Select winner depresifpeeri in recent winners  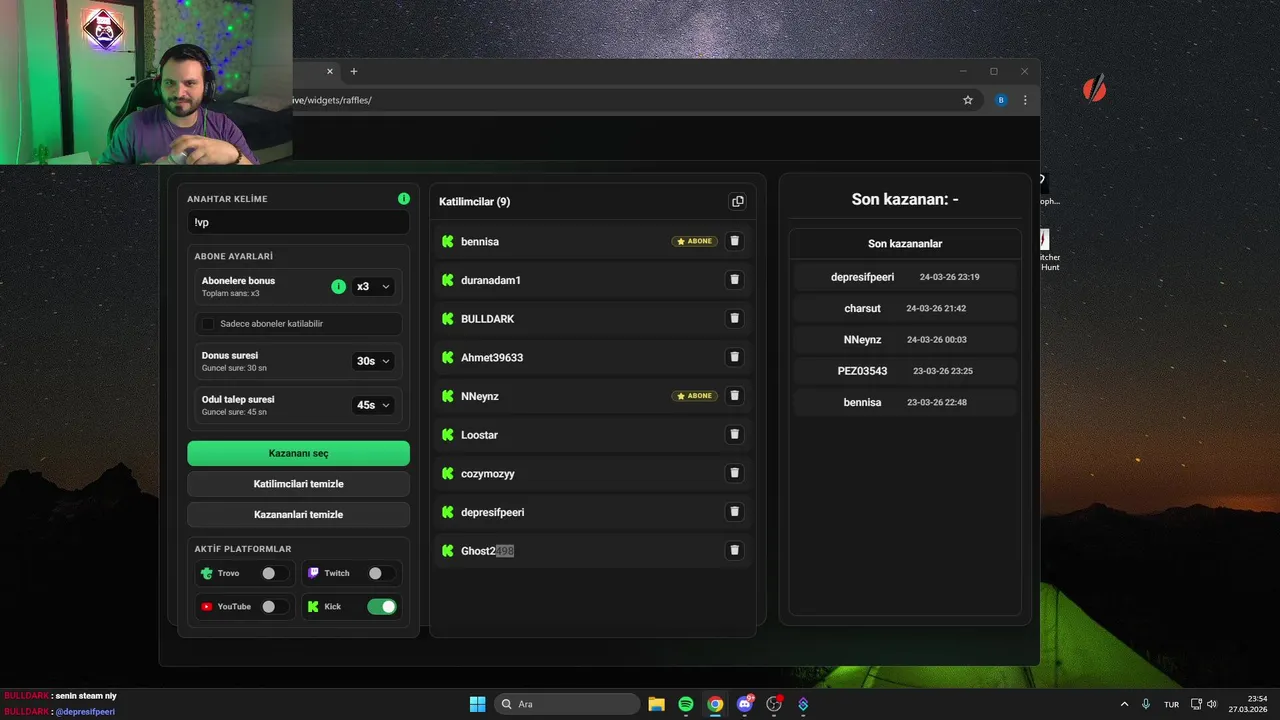862,277
